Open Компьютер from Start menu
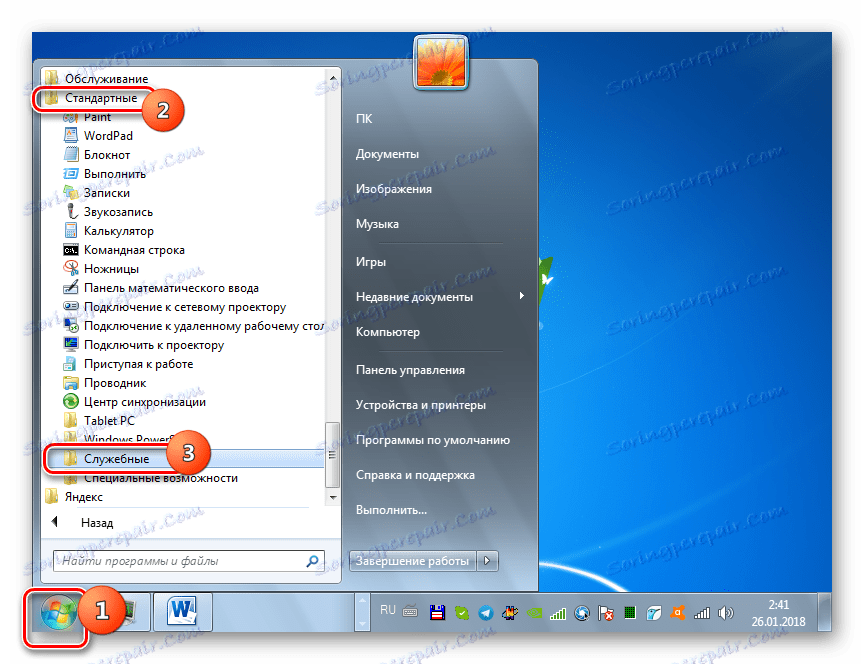864x664 pixels. point(388,332)
